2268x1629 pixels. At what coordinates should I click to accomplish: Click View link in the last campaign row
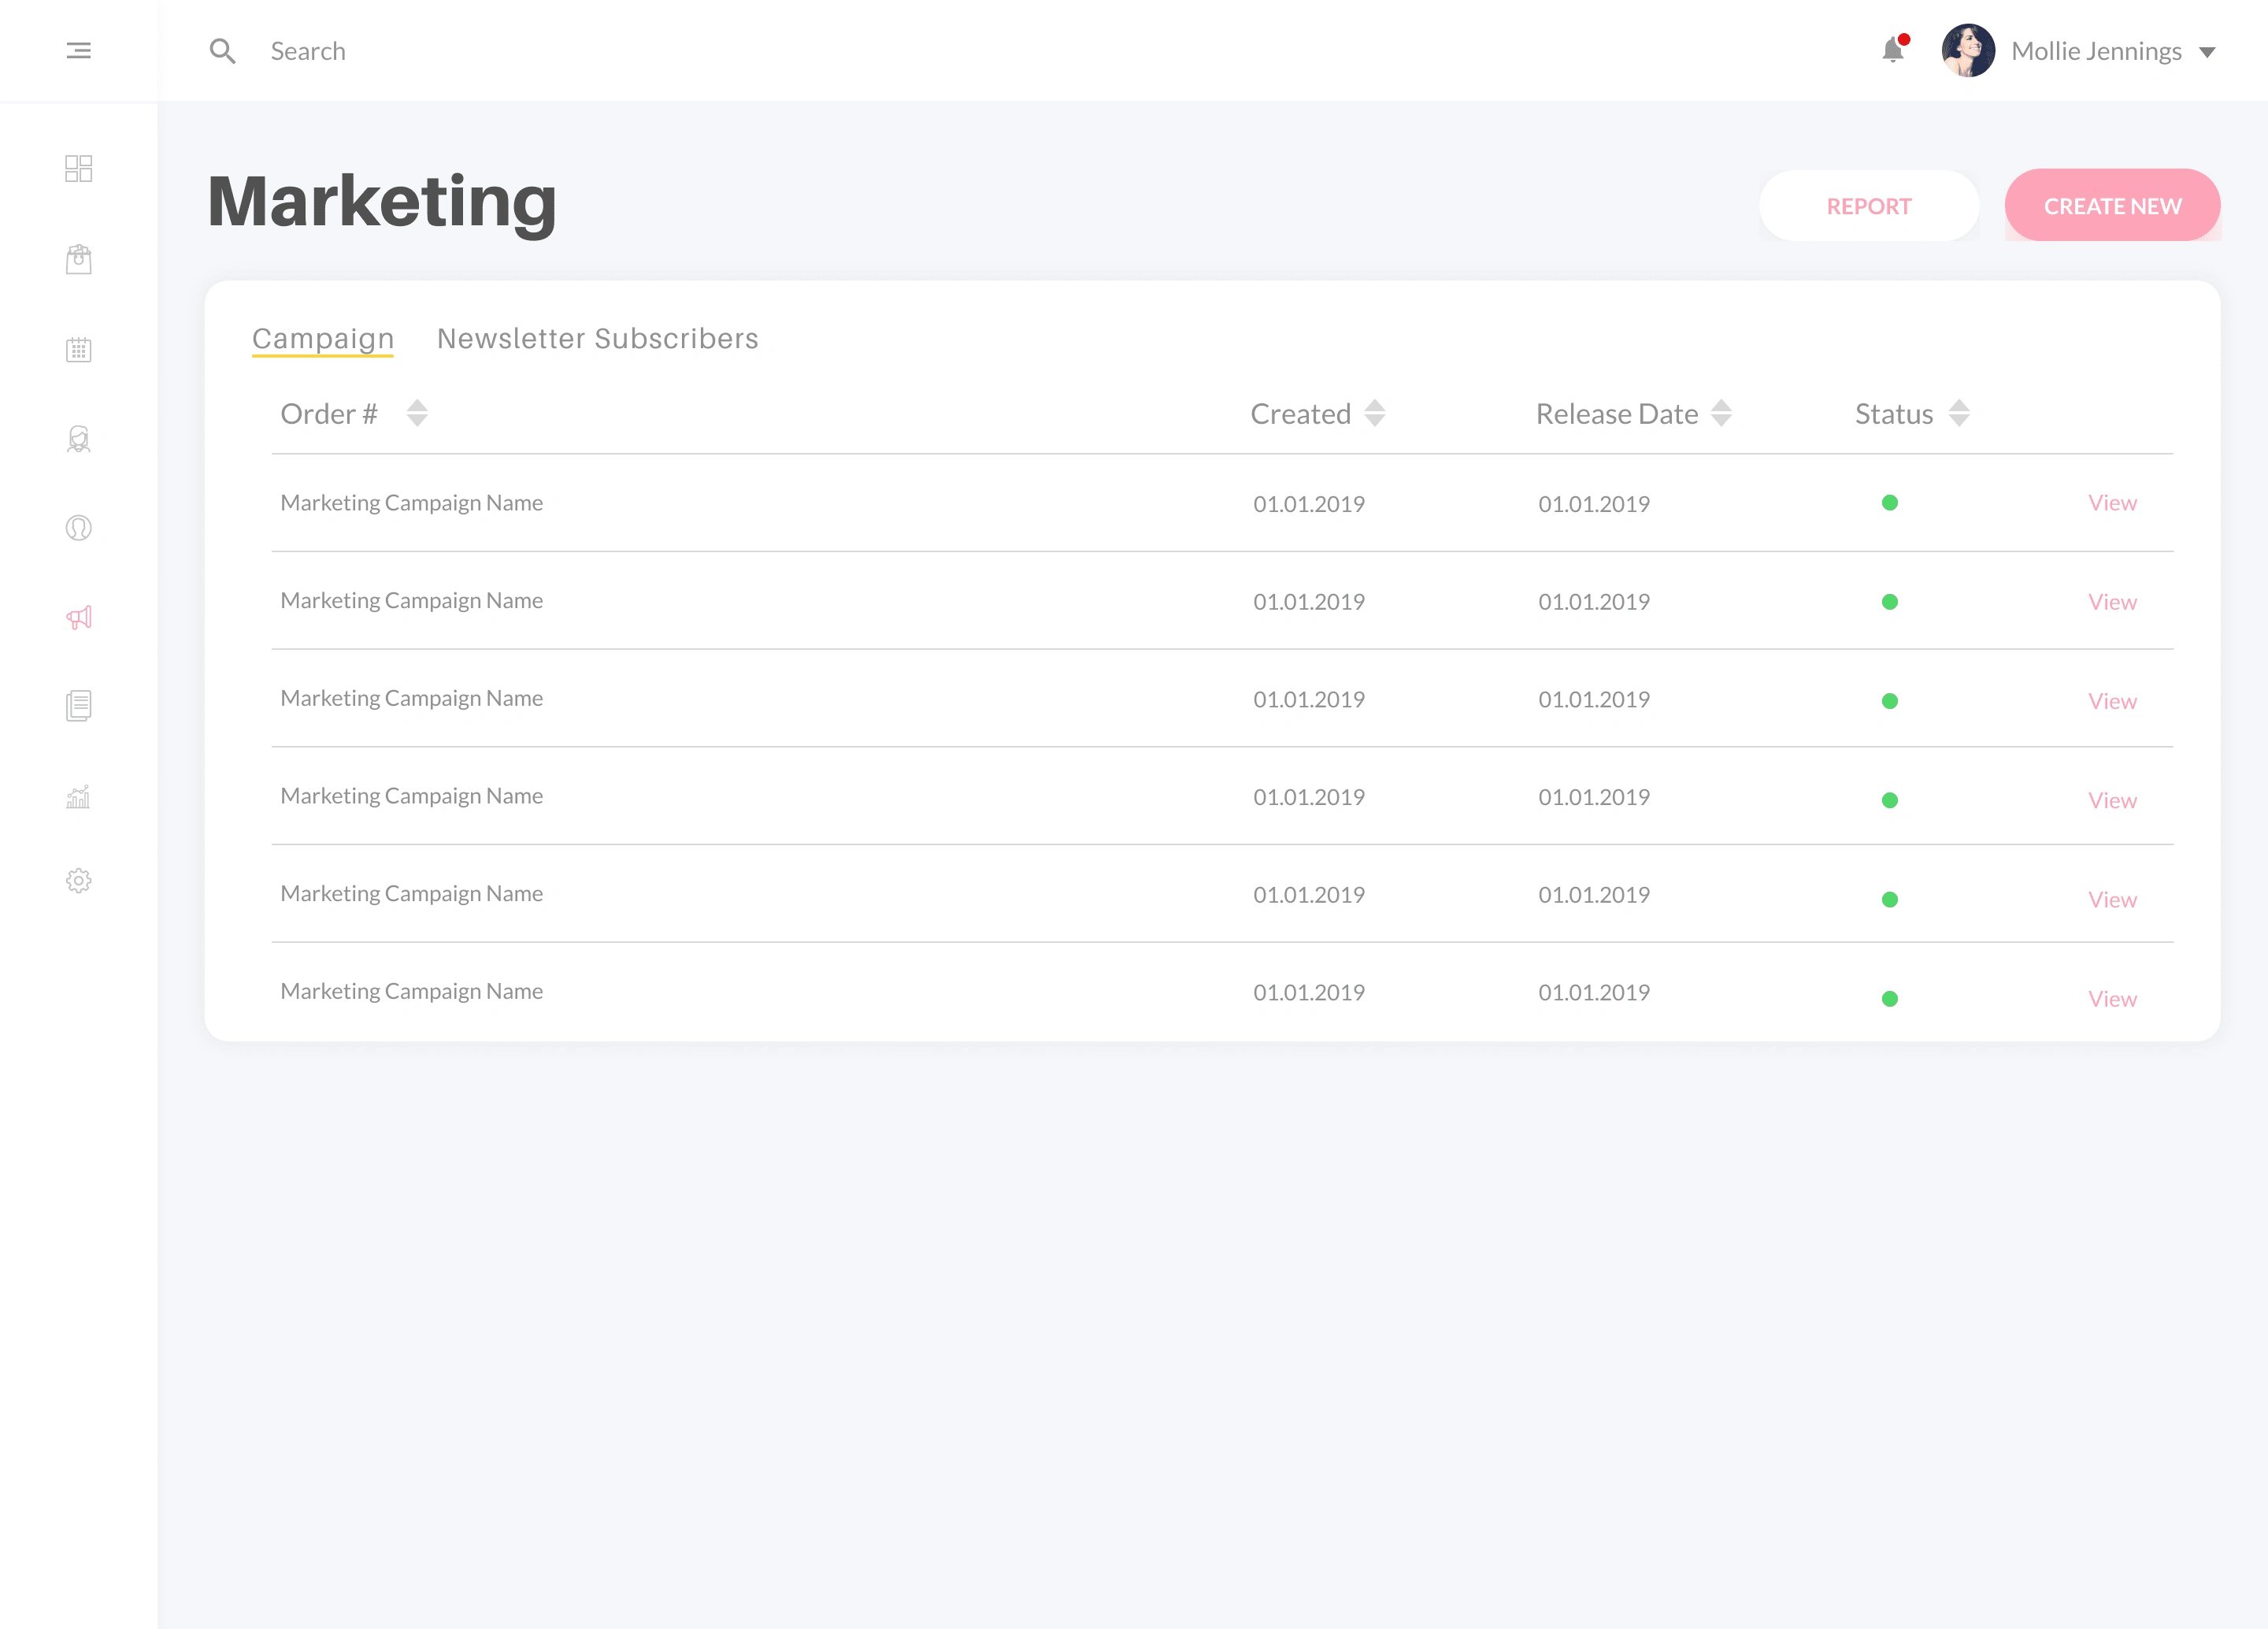[2112, 998]
